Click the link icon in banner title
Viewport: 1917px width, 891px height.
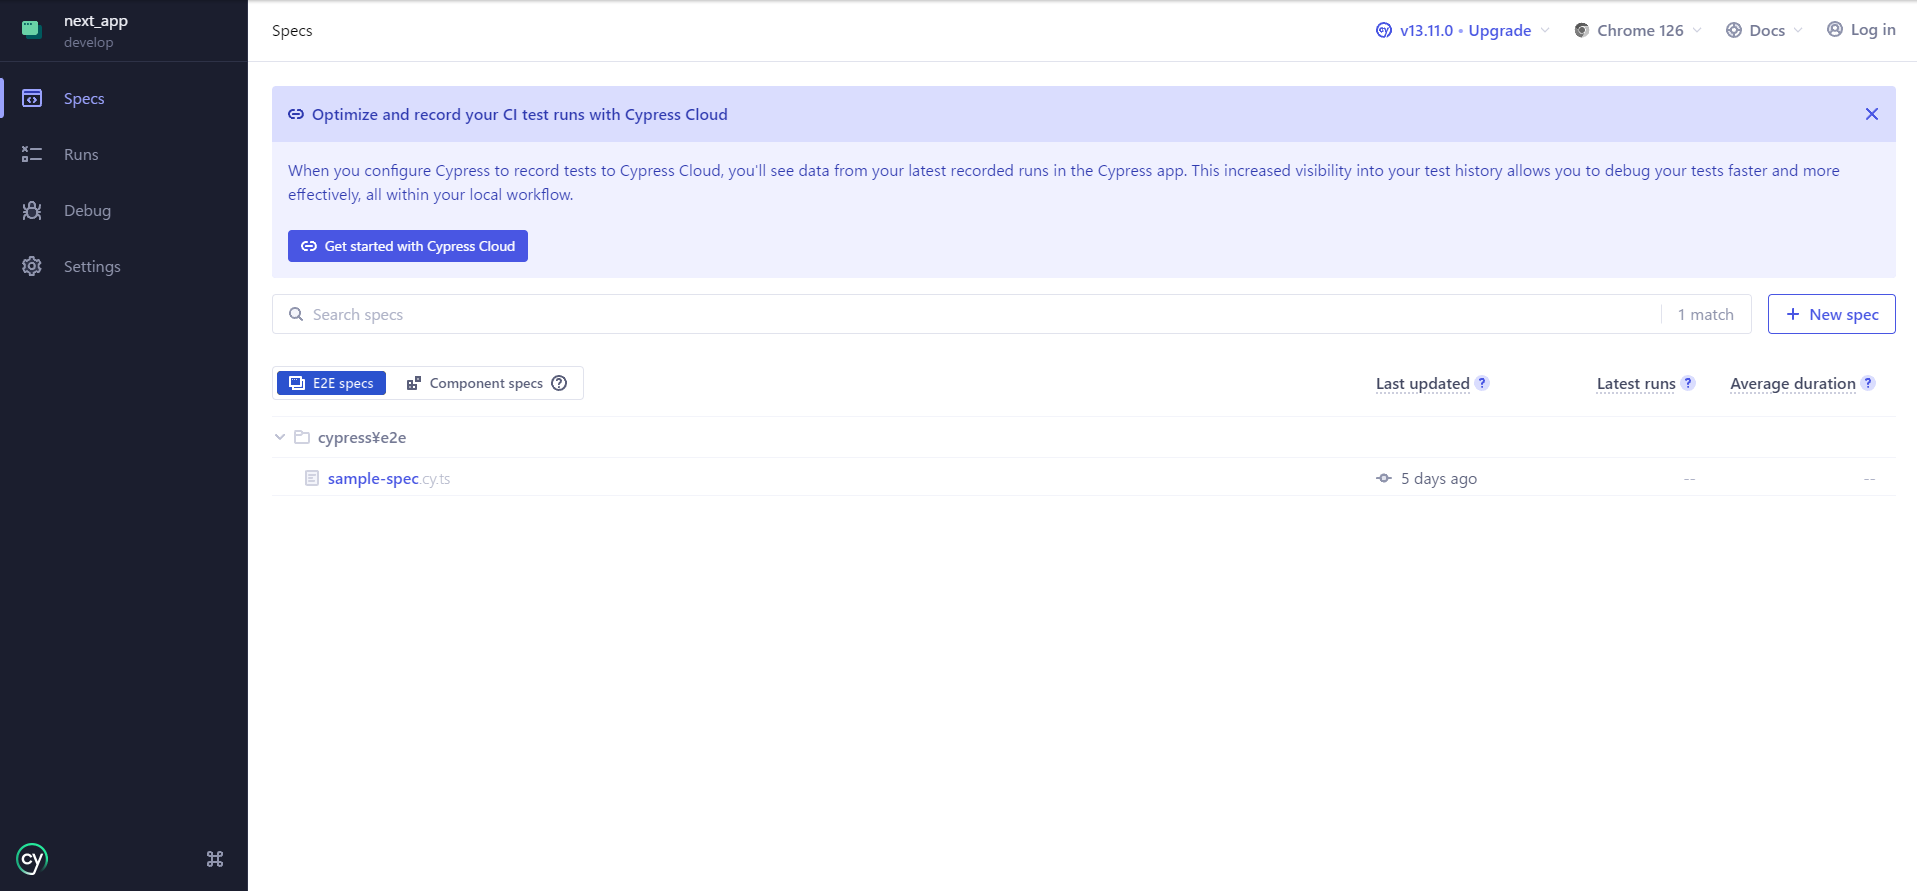click(x=296, y=114)
